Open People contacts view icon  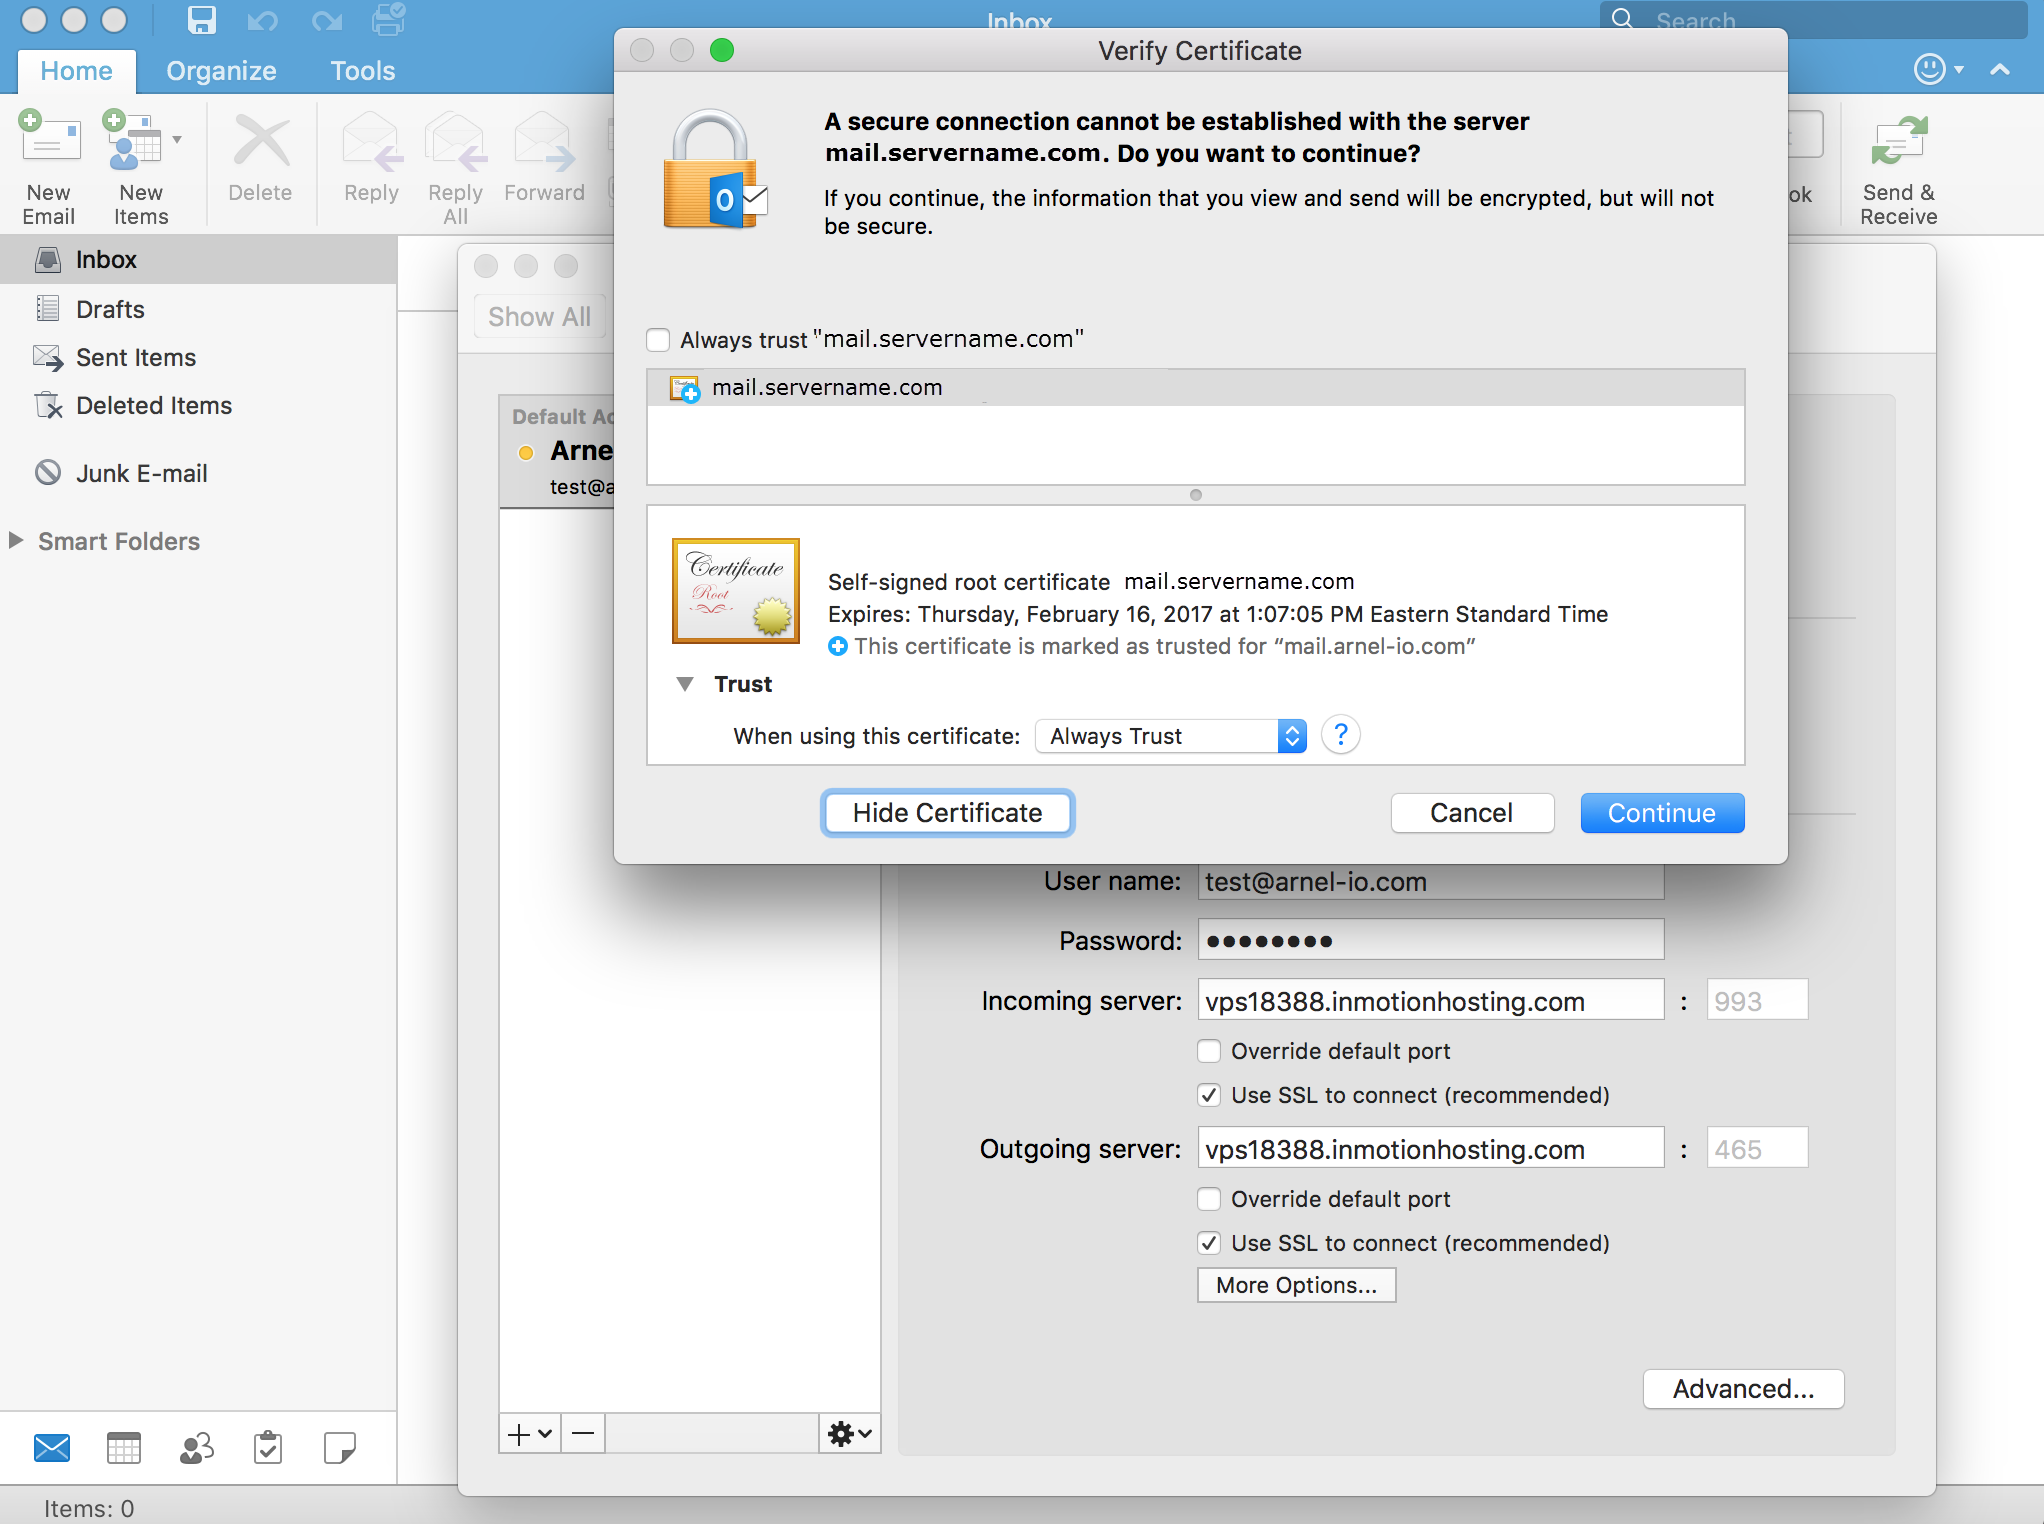pyautogui.click(x=196, y=1447)
